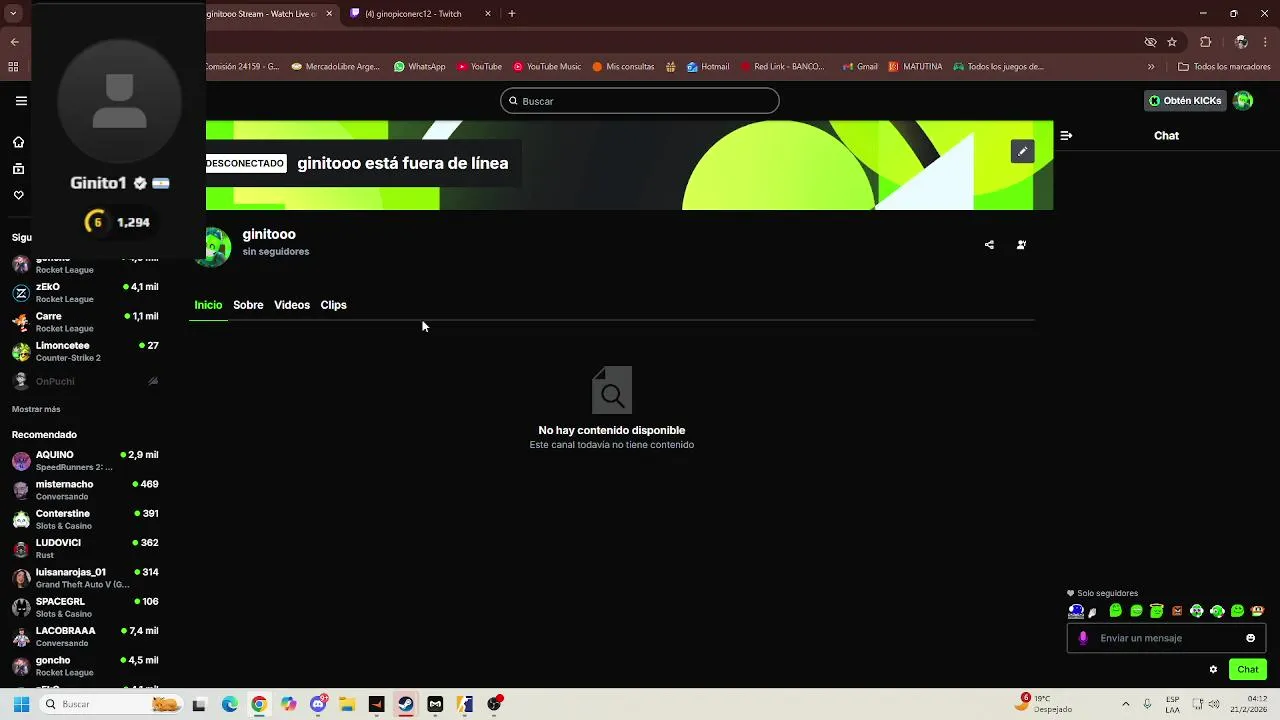The height and width of the screenshot is (720, 1280).
Task: Open Discord from the Windows taskbar
Action: (318, 704)
